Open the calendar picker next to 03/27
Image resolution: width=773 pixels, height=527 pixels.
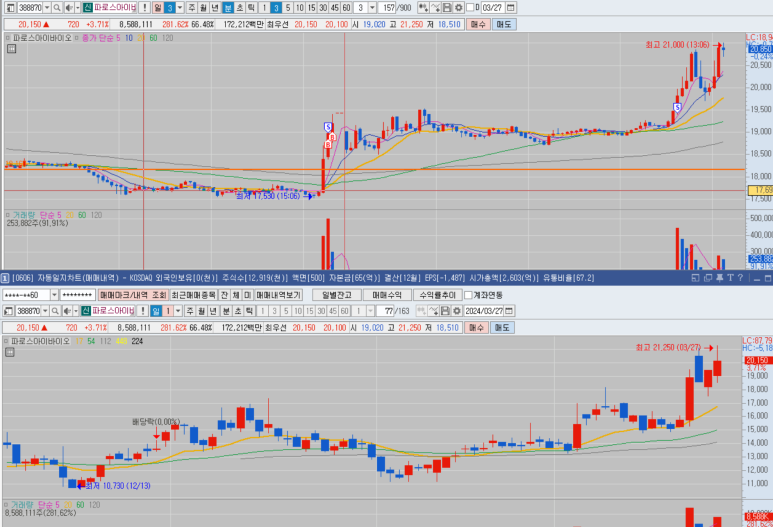coord(511,8)
